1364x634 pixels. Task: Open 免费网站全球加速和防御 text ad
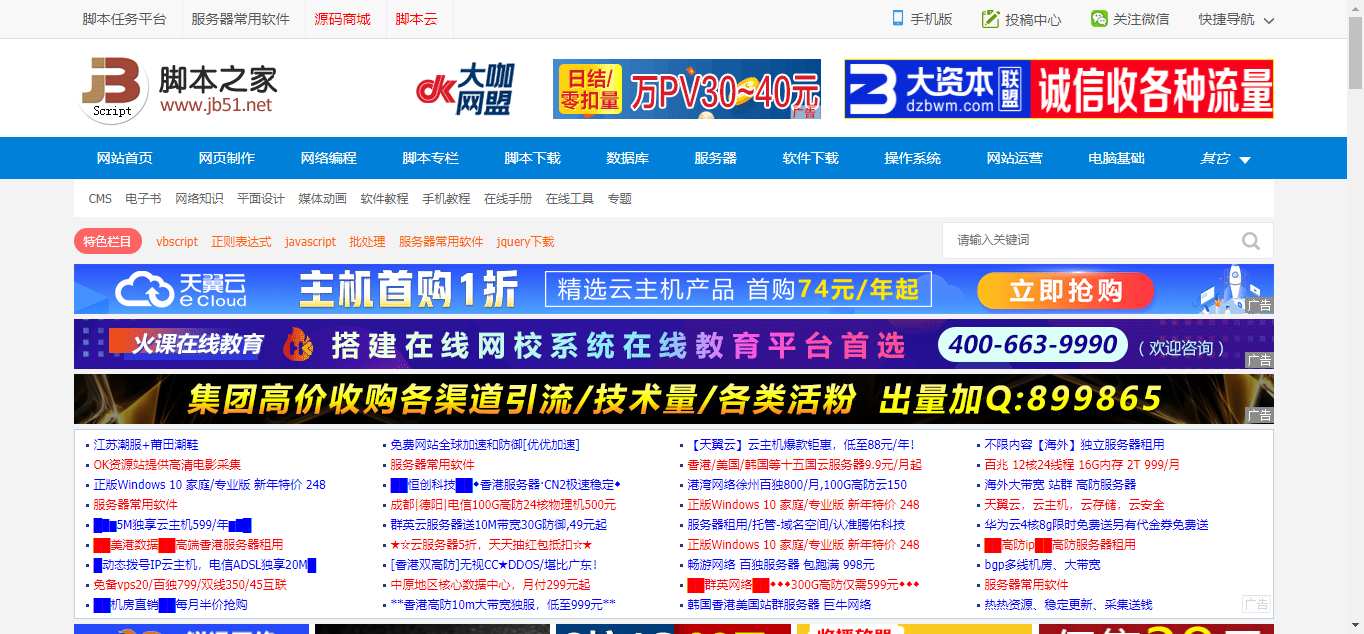coord(485,444)
